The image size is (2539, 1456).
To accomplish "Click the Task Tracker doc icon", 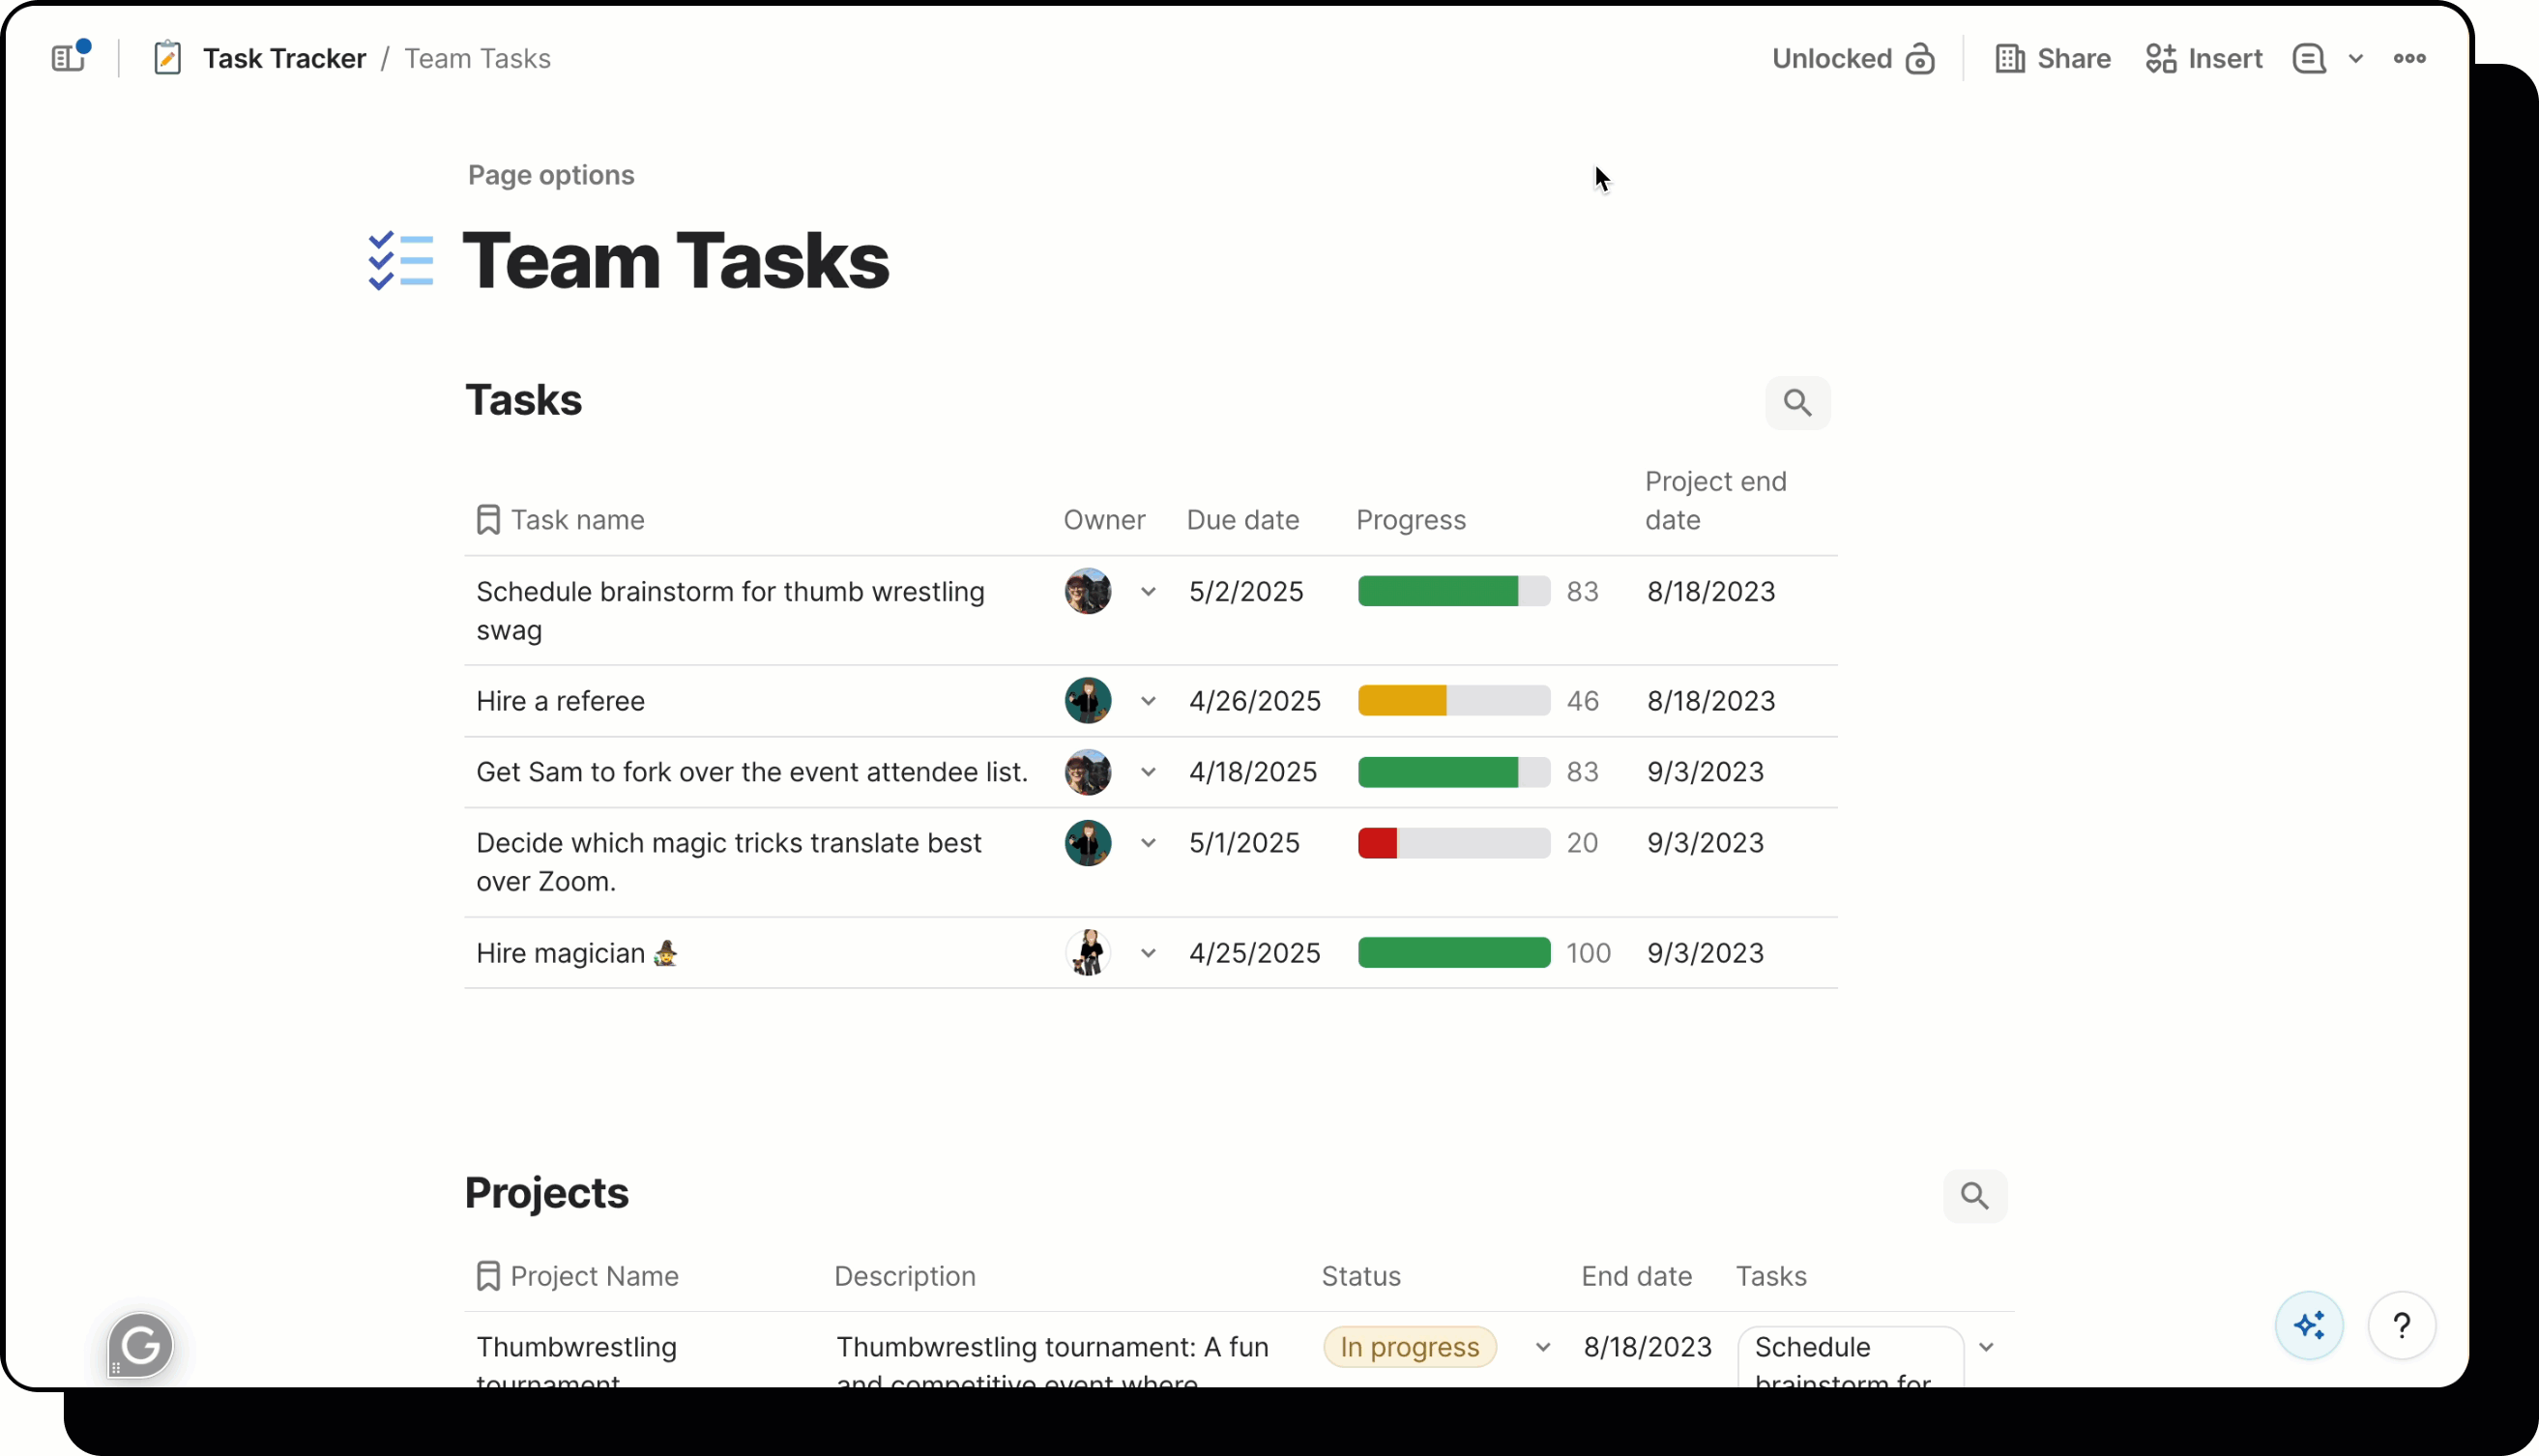I will click(x=167, y=58).
